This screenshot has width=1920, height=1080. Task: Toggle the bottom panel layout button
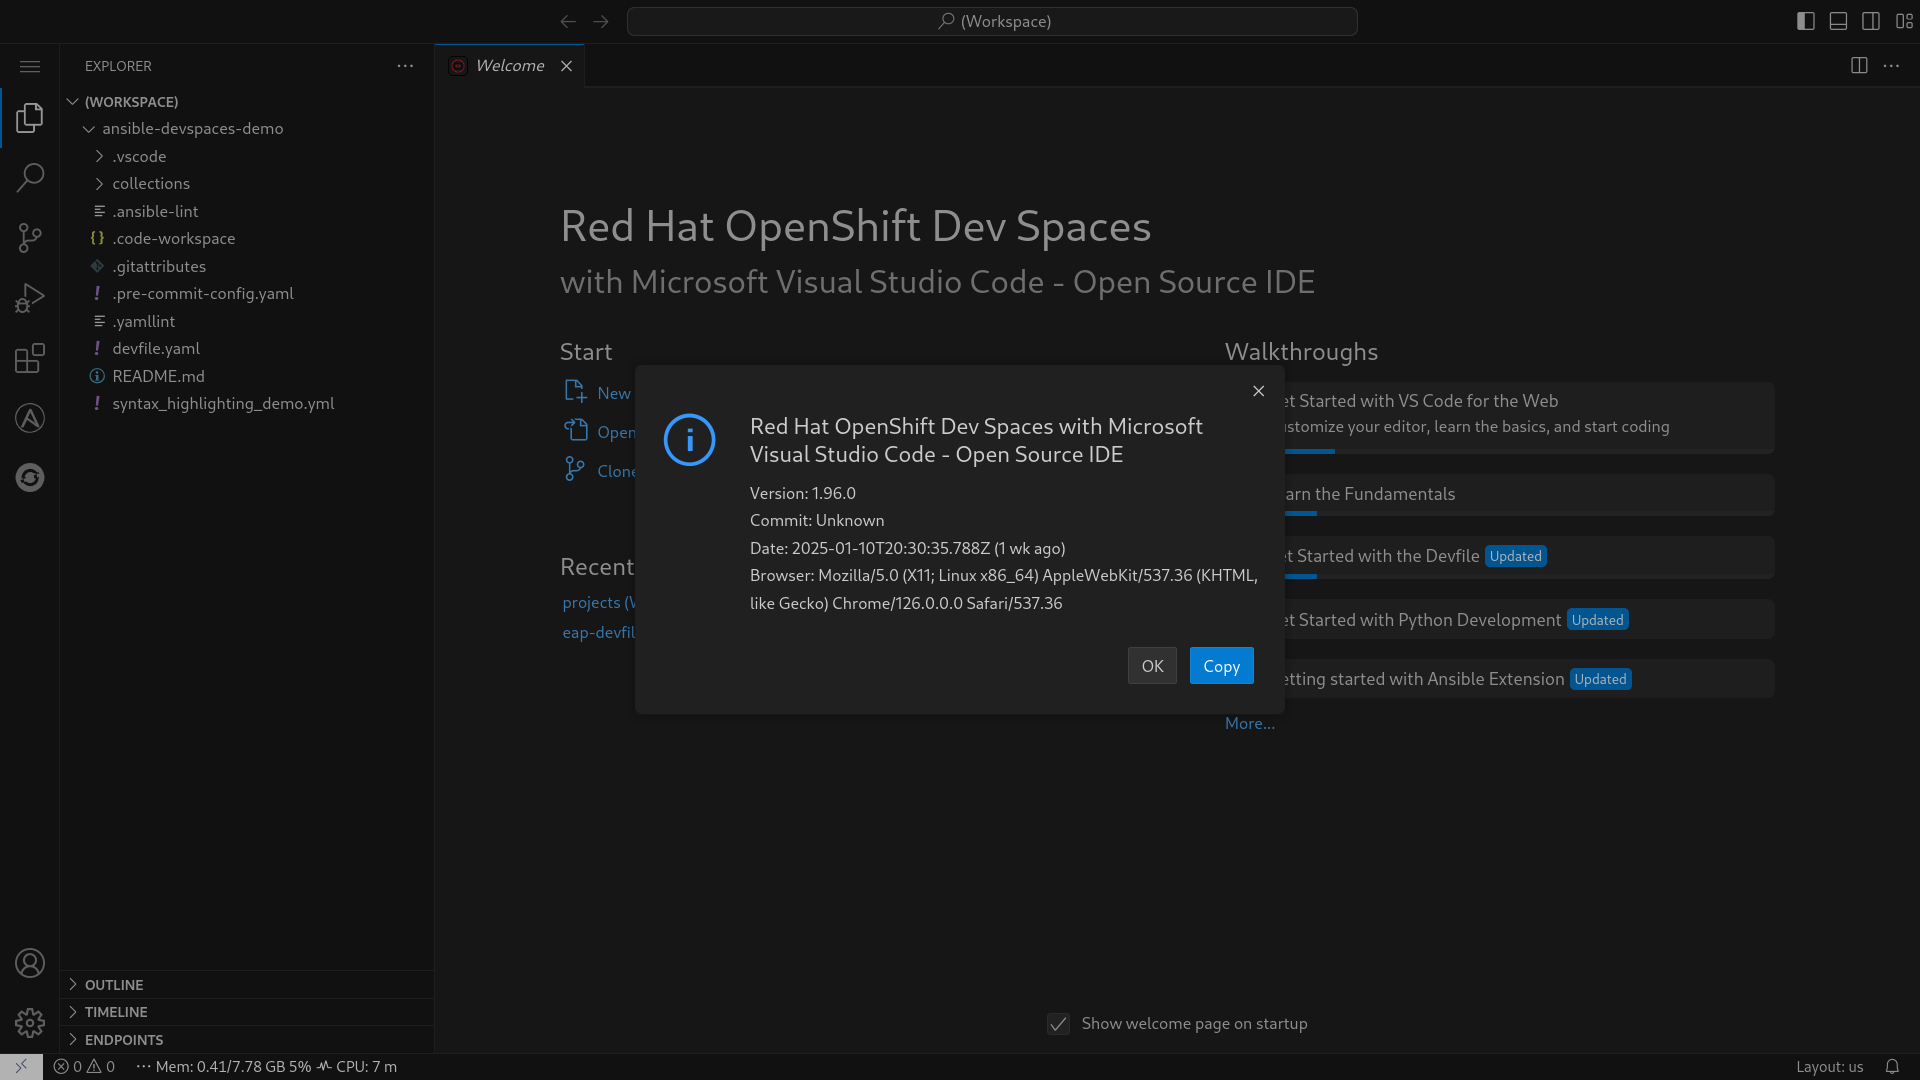click(x=1838, y=21)
